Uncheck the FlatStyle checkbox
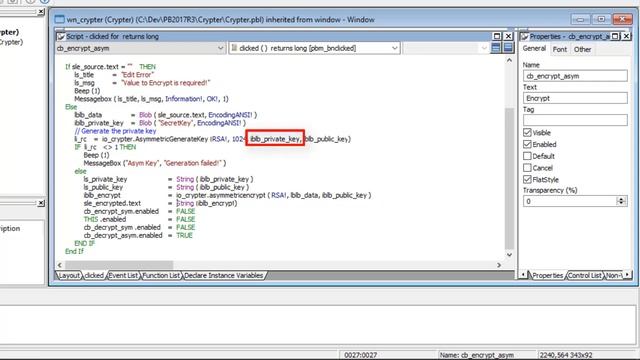The height and width of the screenshot is (360, 640). click(527, 180)
